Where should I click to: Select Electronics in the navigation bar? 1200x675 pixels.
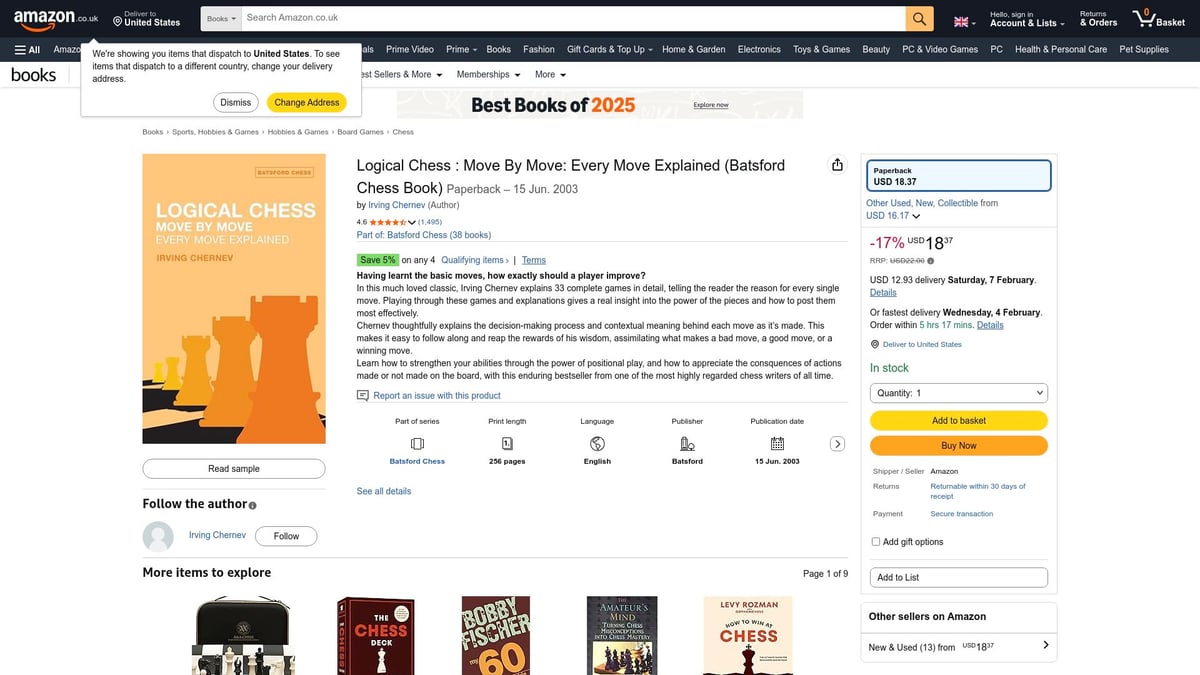tap(759, 49)
